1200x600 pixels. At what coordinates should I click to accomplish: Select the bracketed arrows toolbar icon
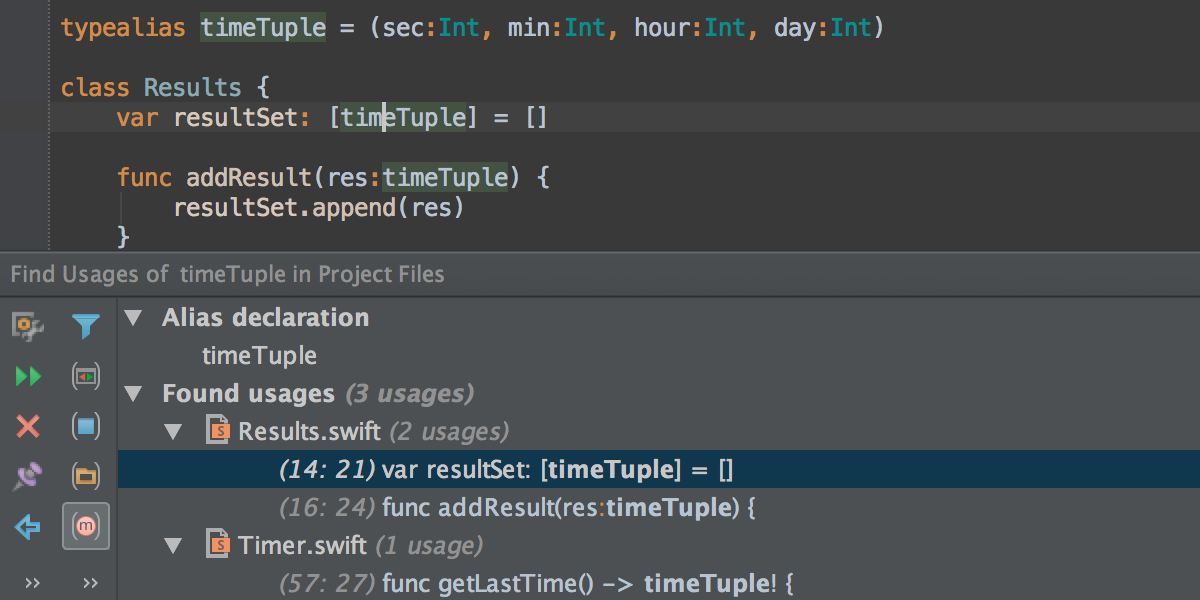(86, 375)
